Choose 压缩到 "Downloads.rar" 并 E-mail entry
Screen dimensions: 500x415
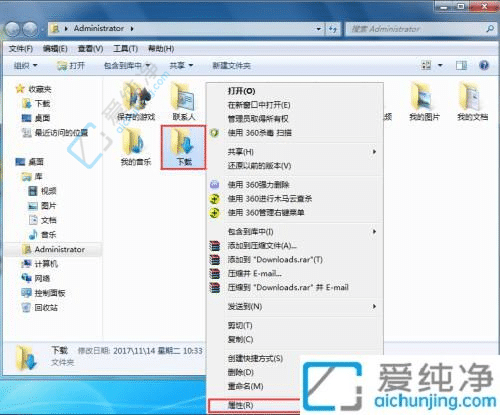[x=295, y=287]
